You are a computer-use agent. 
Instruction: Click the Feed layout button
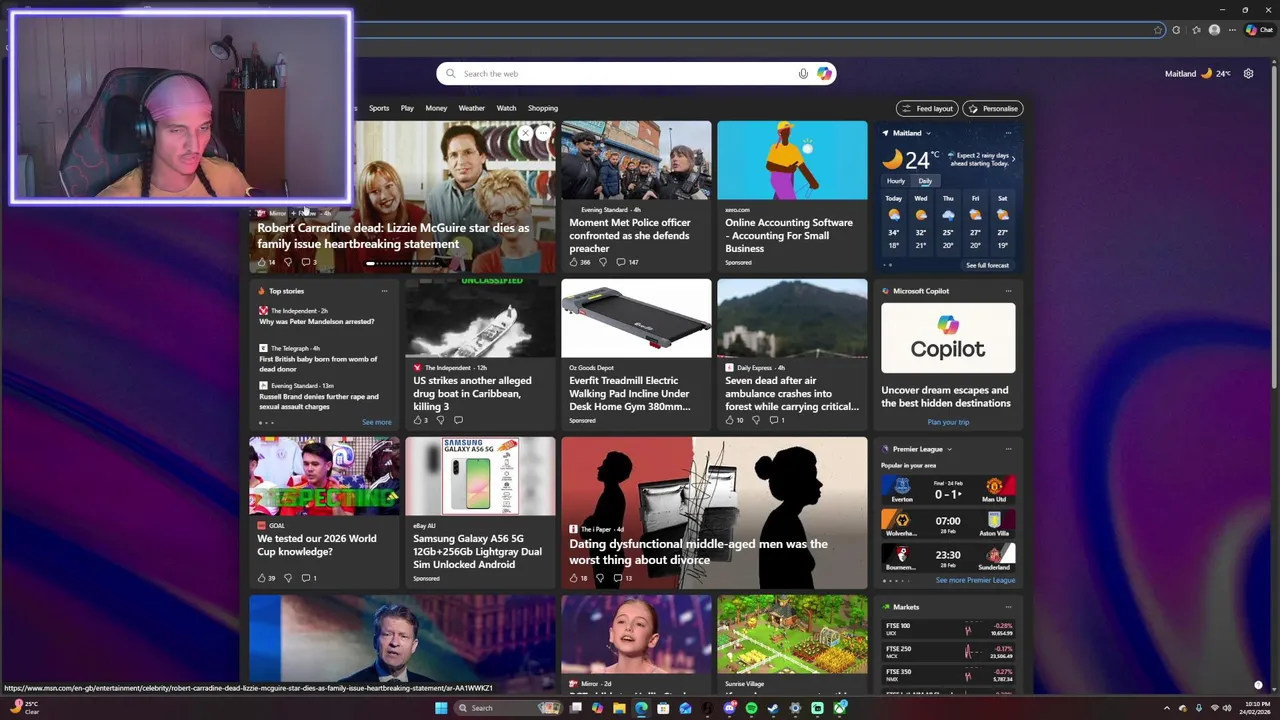[927, 108]
